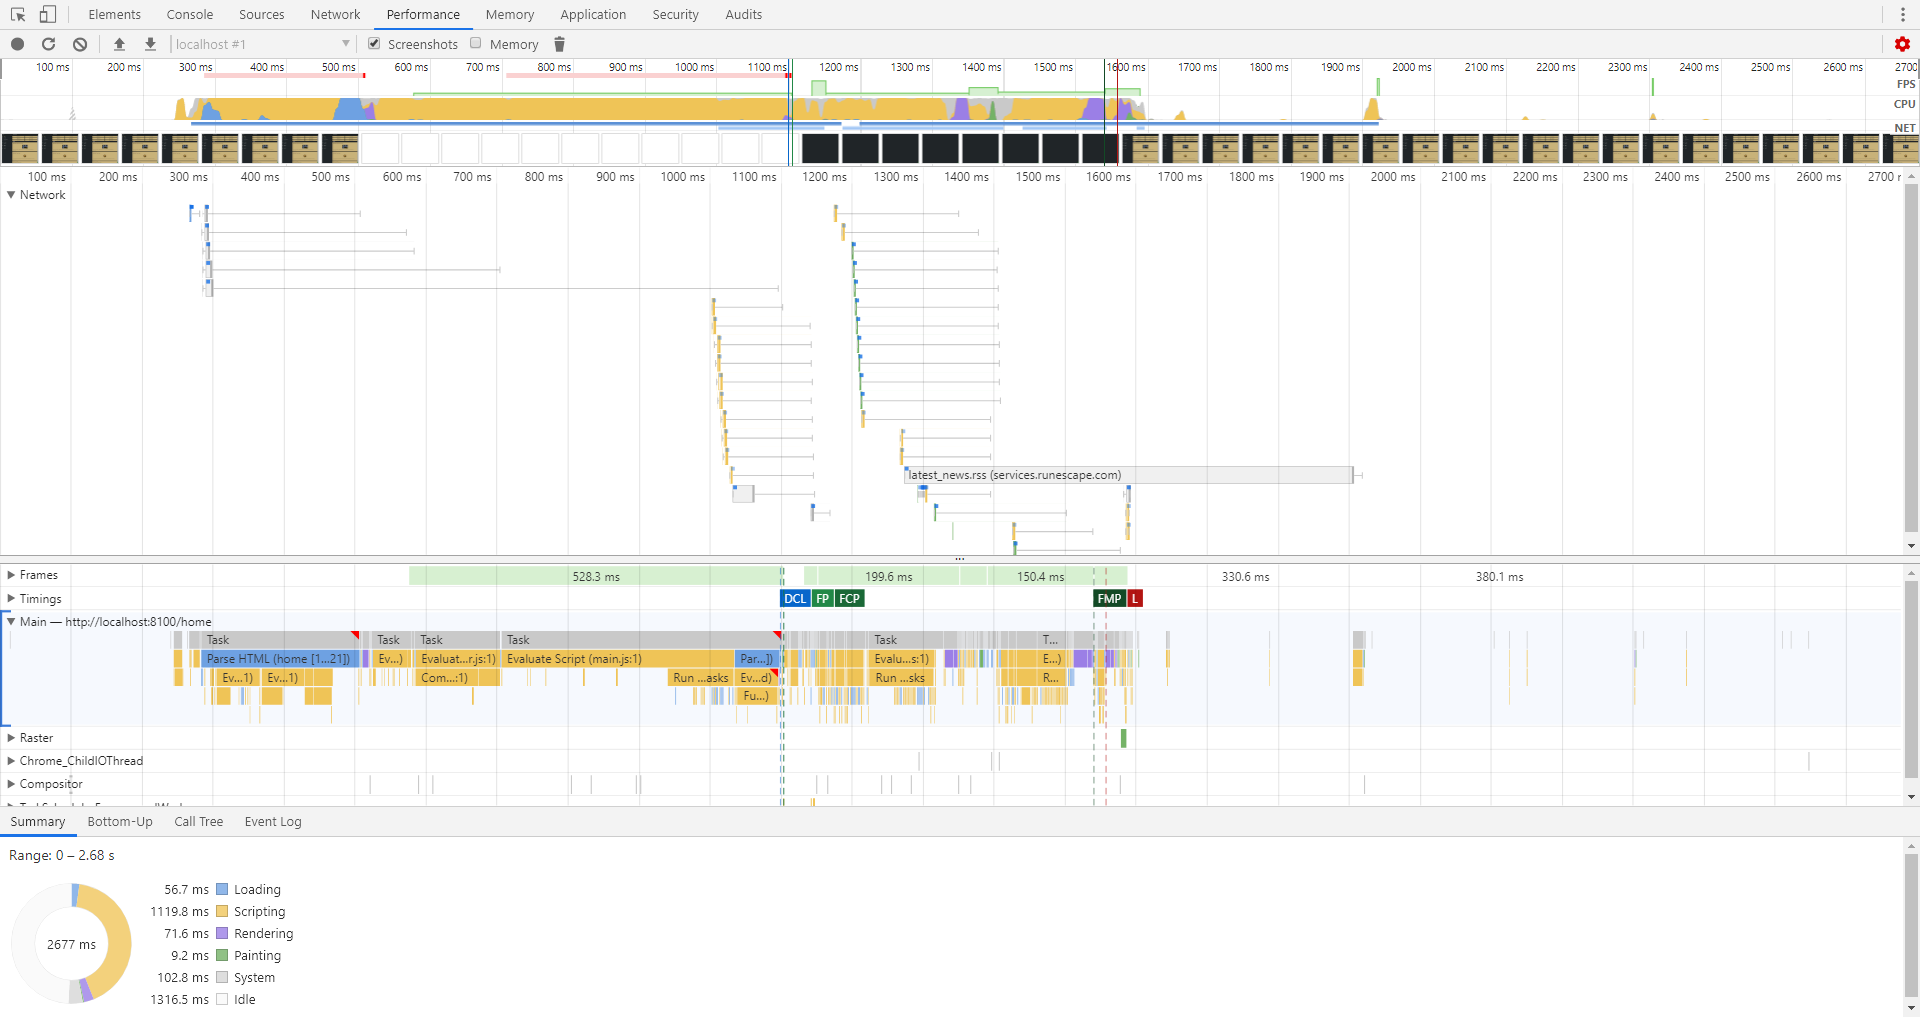
Task: Expand the Frames track
Action: 11,575
